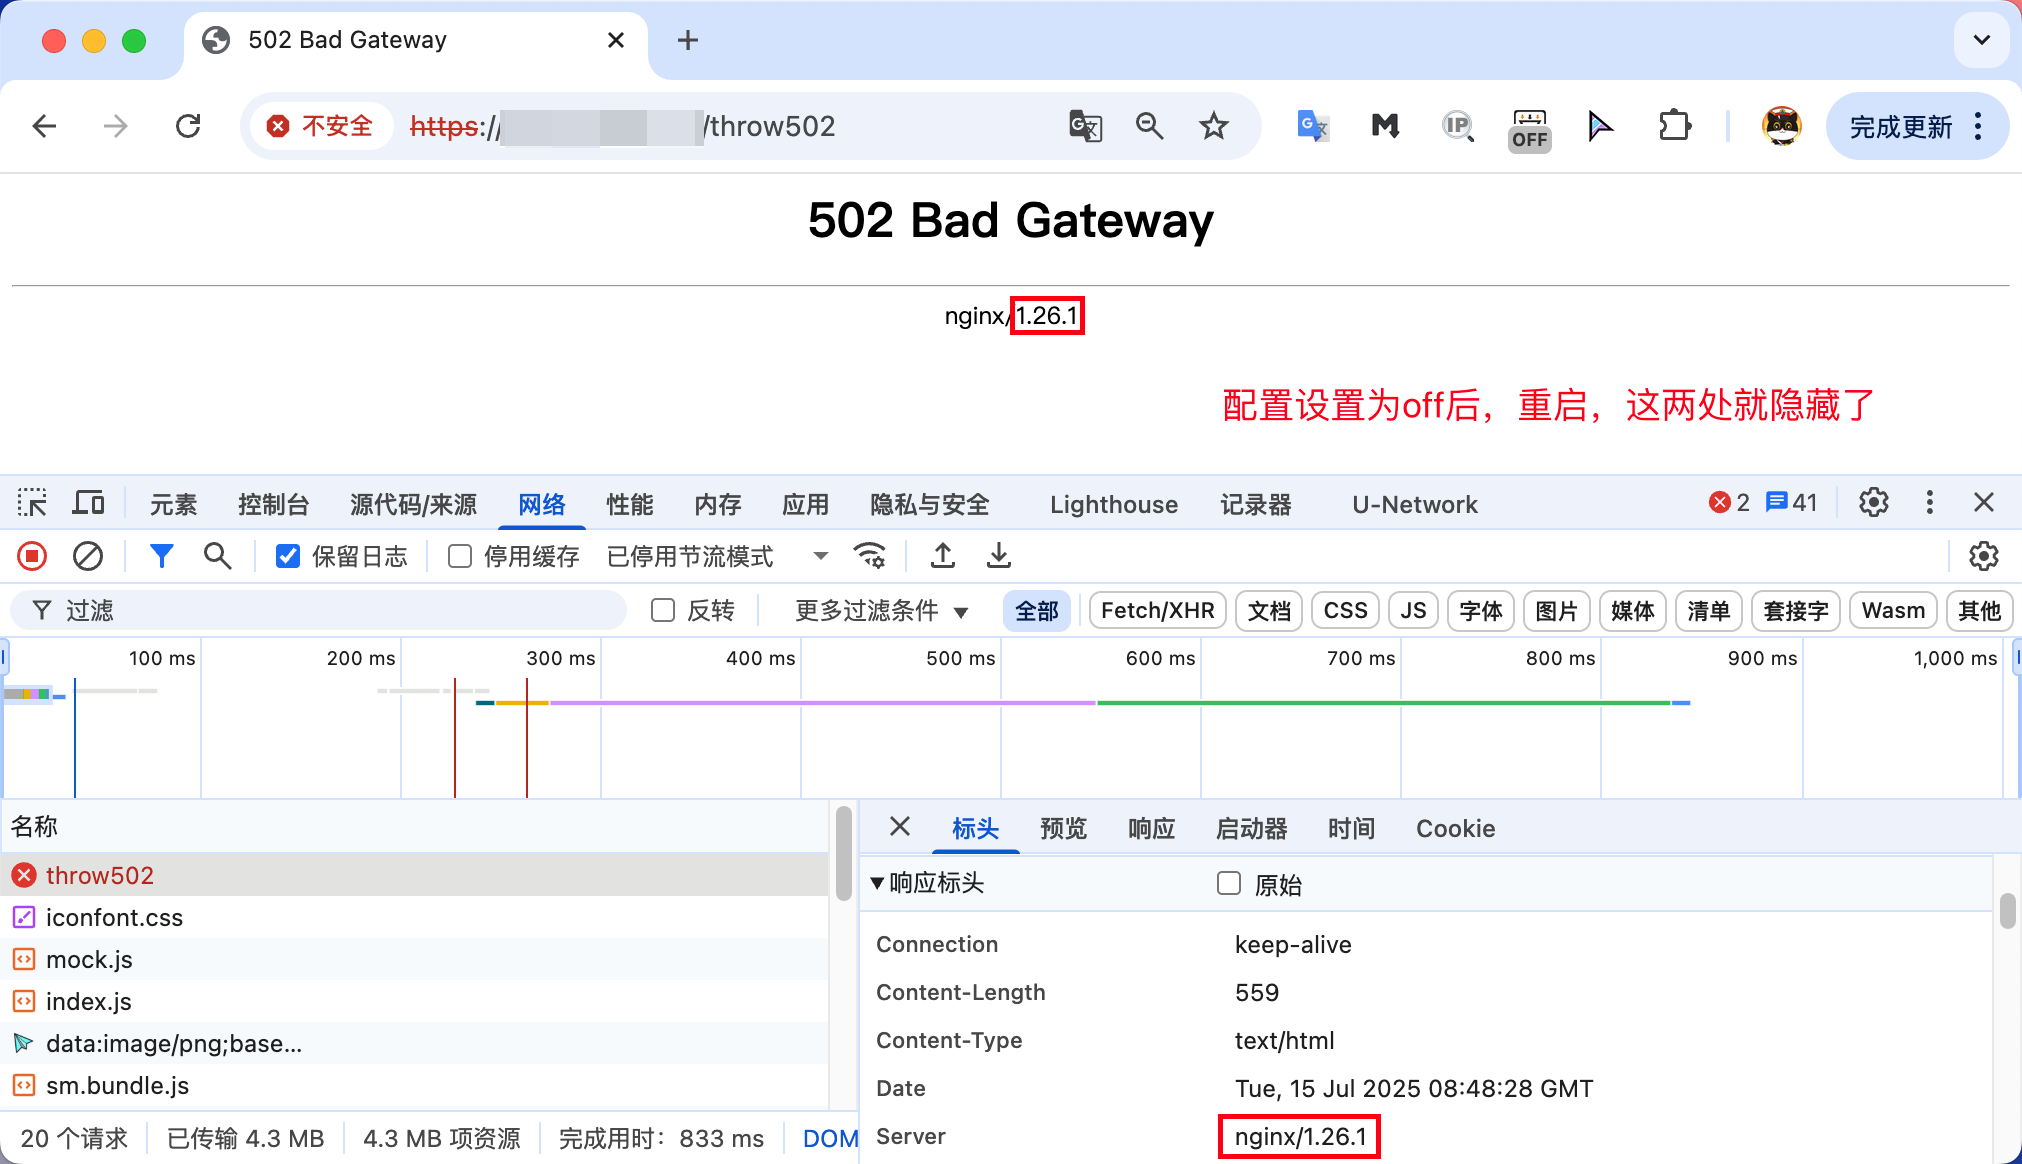Click the stop recording network log icon
The image size is (2022, 1164).
tap(32, 556)
